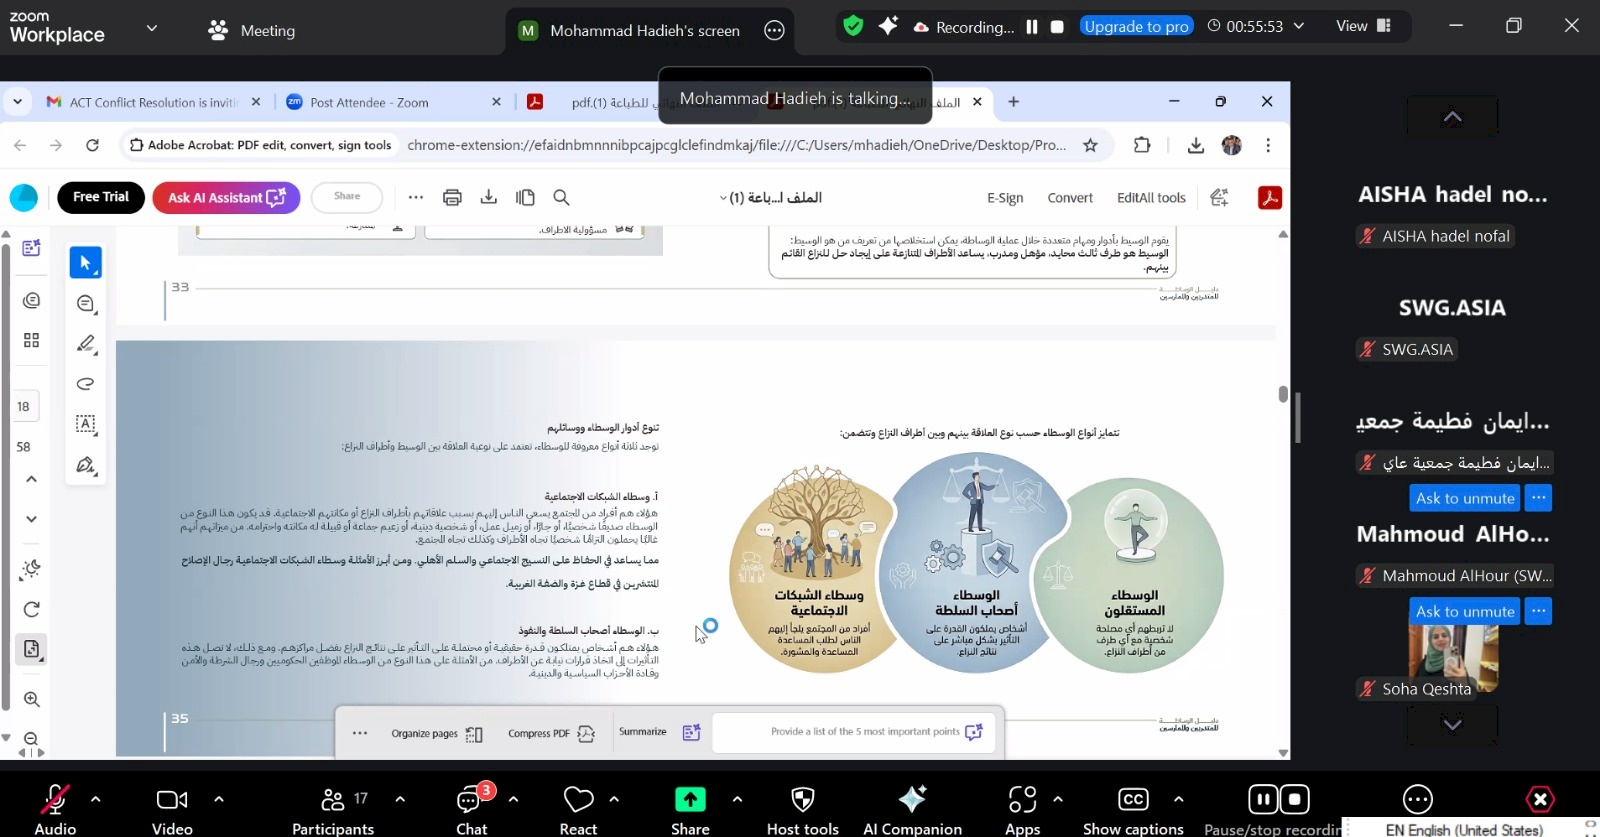Expand the Audio options arrow
Screen dimensions: 1600x837
(x=96, y=799)
